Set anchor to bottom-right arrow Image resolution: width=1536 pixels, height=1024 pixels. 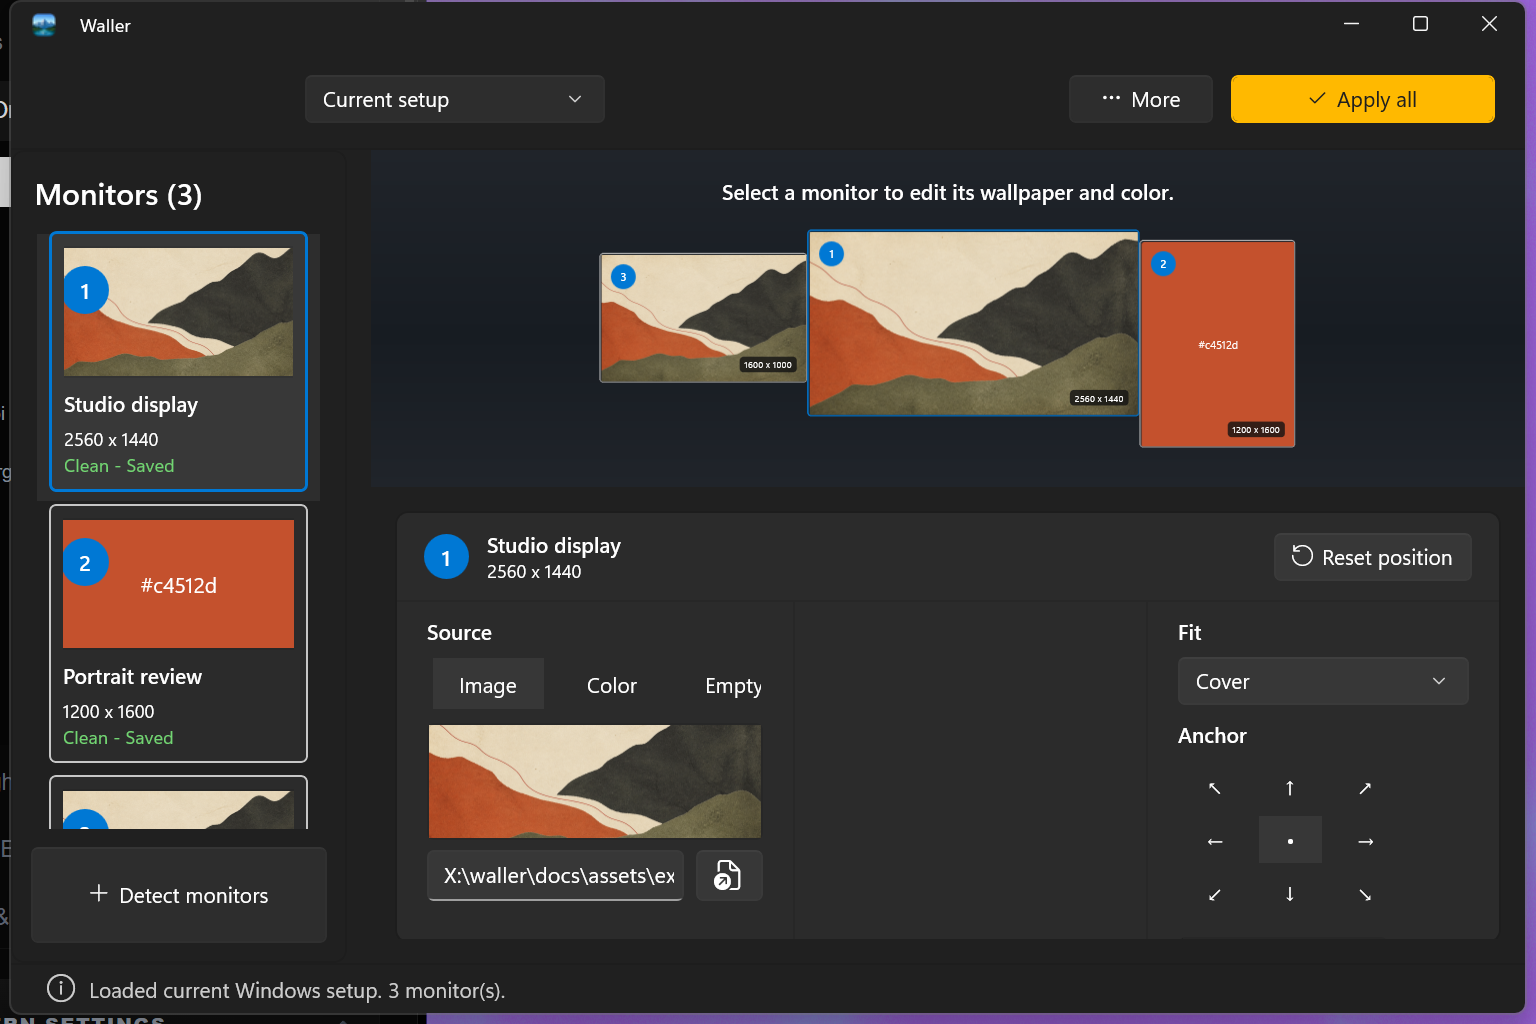tap(1365, 894)
